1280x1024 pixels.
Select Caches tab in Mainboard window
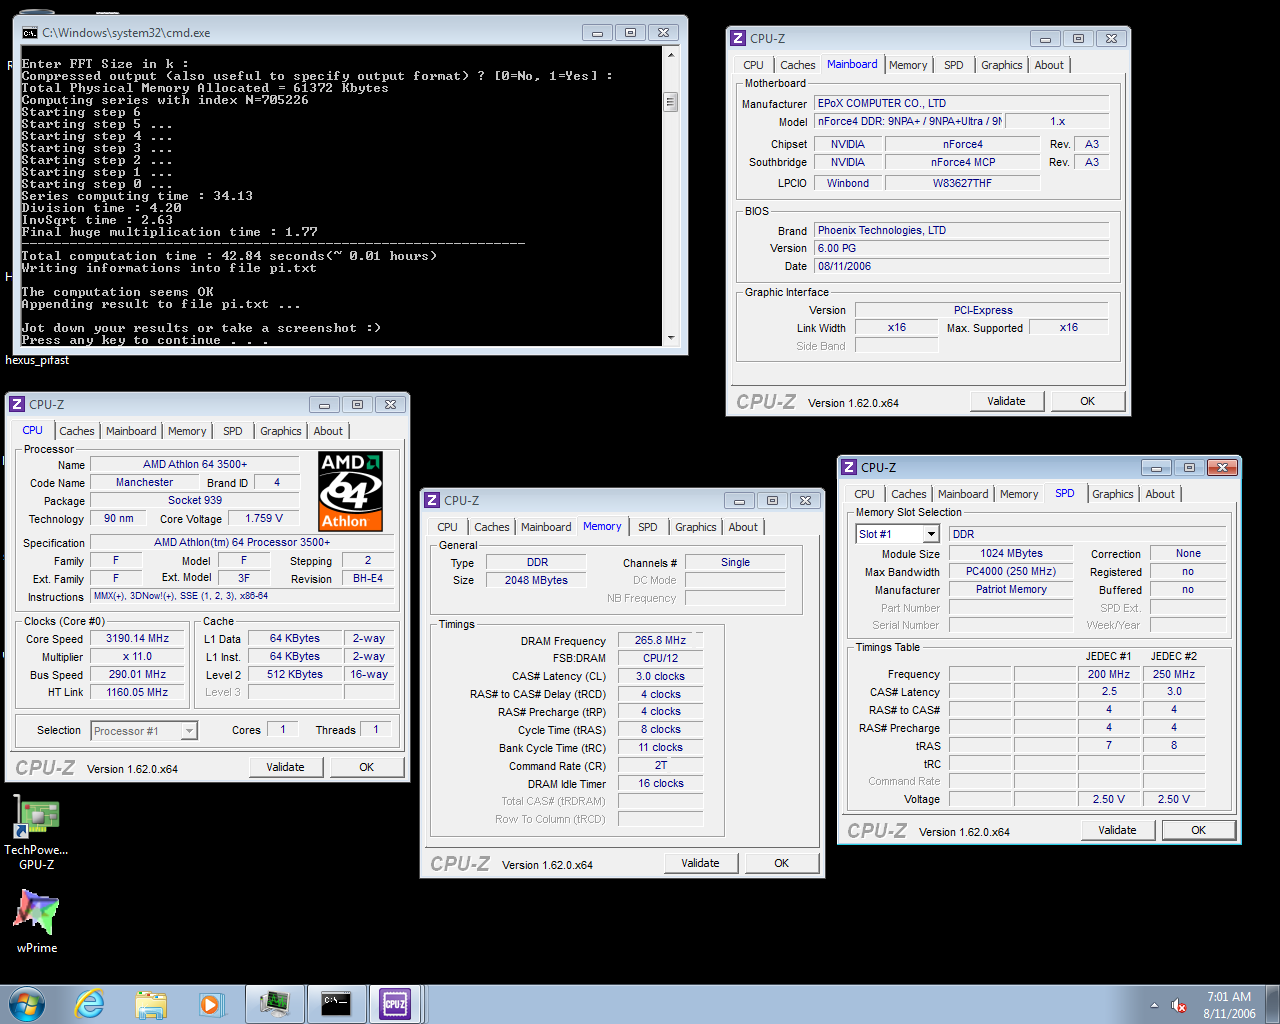tap(798, 65)
